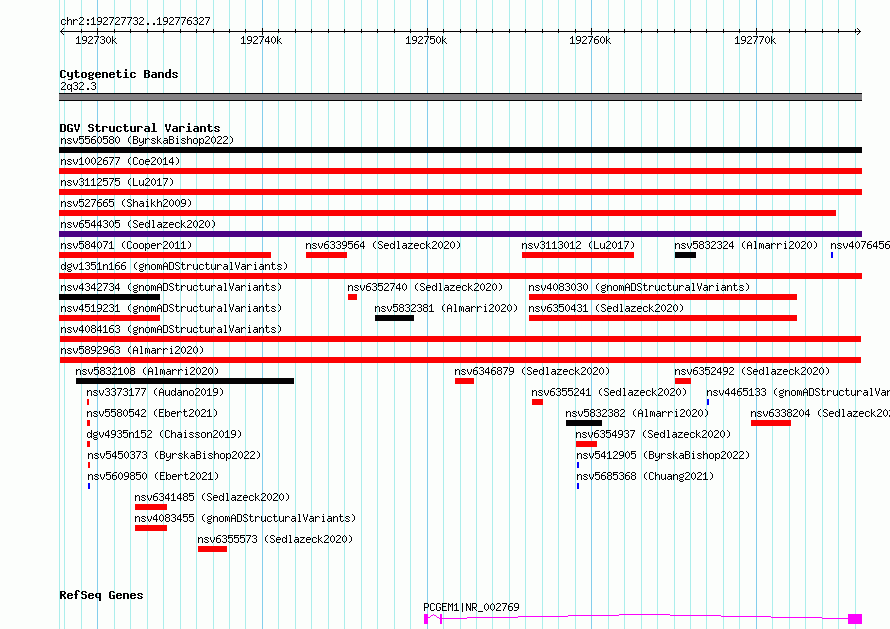Screen dimensions: 890x629
Task: Click nsv4342734 (gnomADStructuralVariants) label
Action: tap(171, 287)
